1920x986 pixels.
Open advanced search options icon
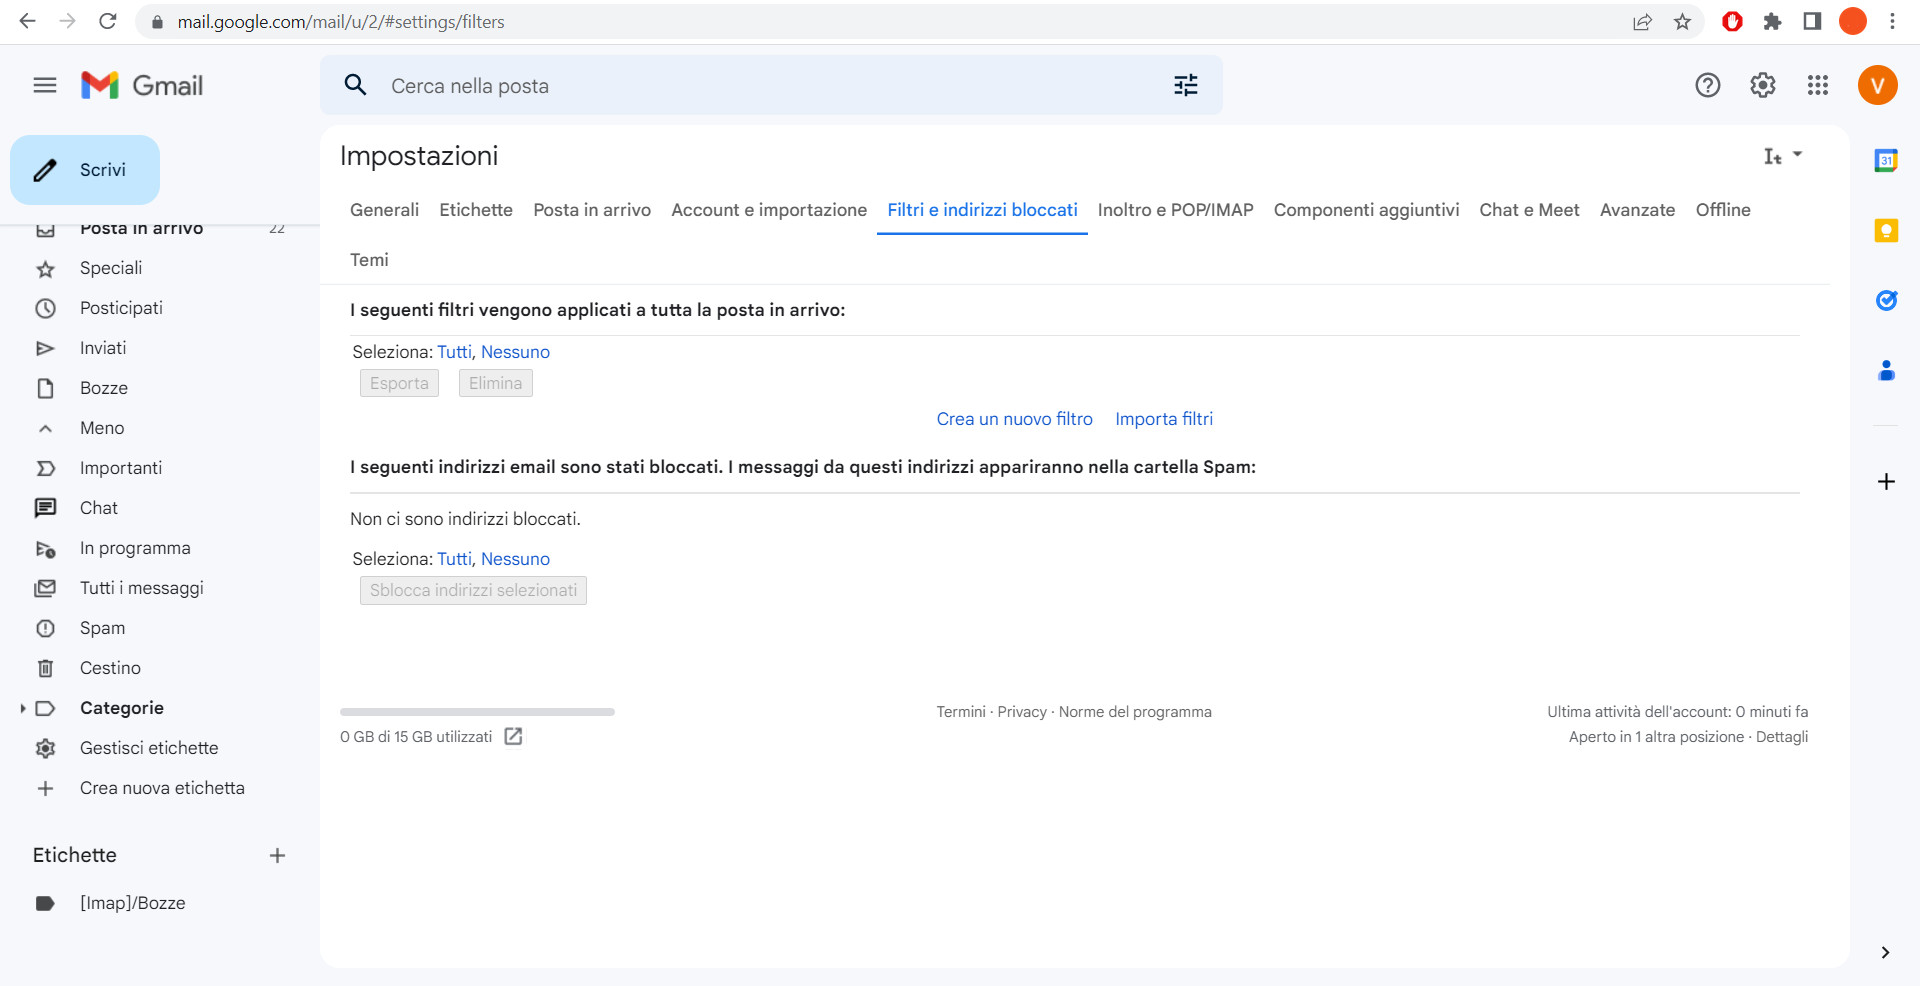point(1186,86)
